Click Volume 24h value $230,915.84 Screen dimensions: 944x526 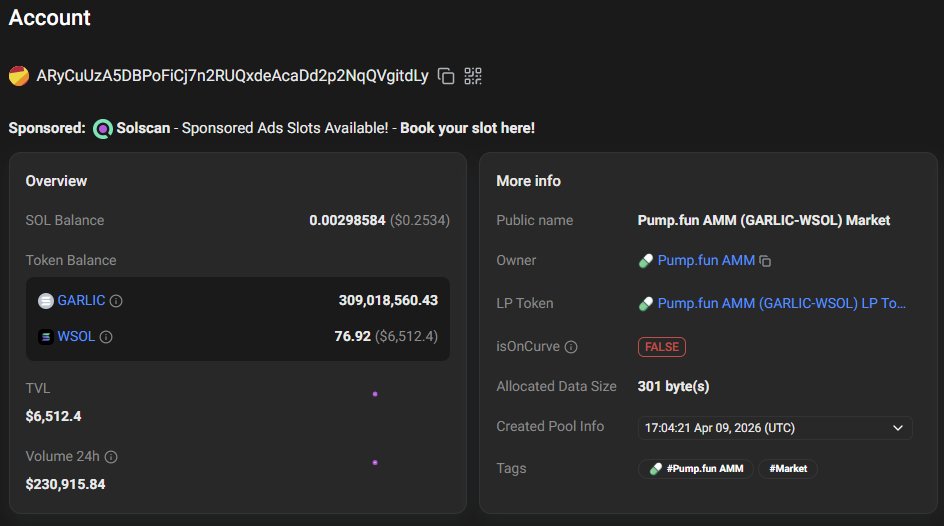coord(66,484)
